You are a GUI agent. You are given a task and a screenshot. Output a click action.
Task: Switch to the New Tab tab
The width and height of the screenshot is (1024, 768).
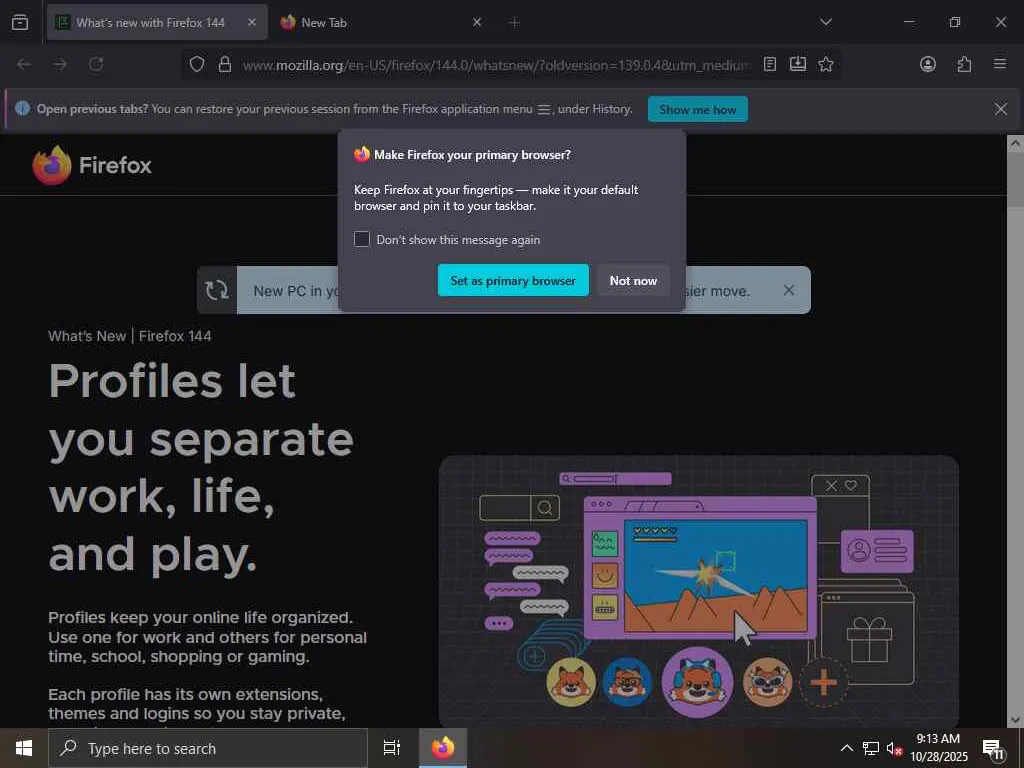[x=382, y=22]
